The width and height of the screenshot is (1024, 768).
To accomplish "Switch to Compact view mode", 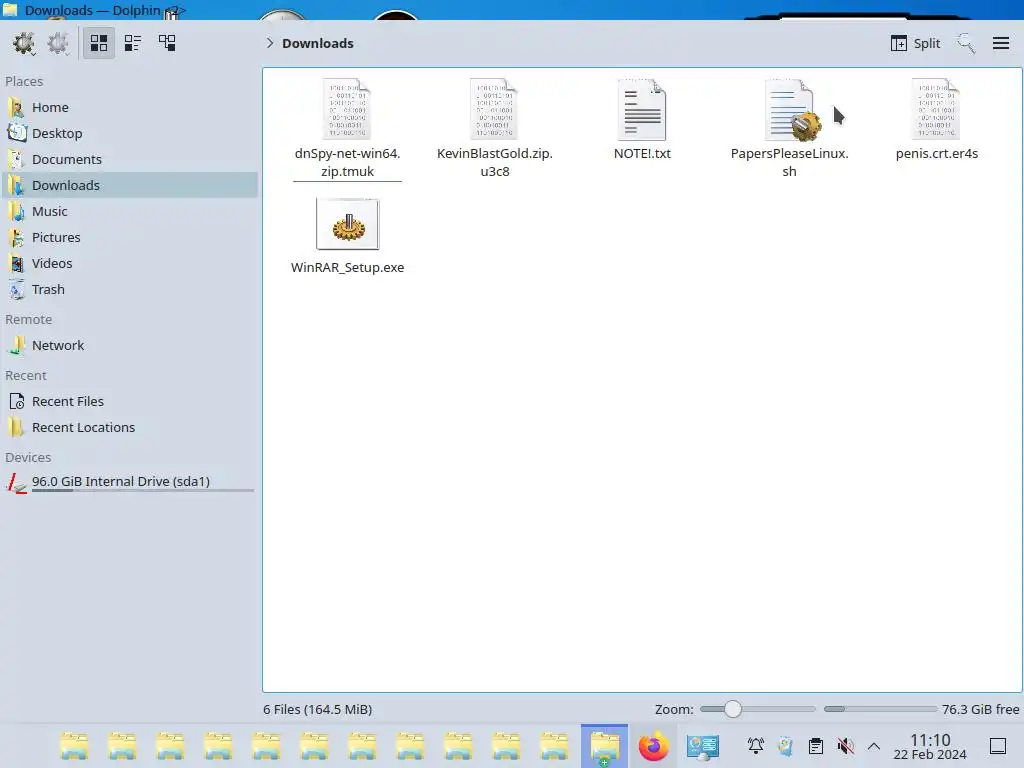I will 133,43.
